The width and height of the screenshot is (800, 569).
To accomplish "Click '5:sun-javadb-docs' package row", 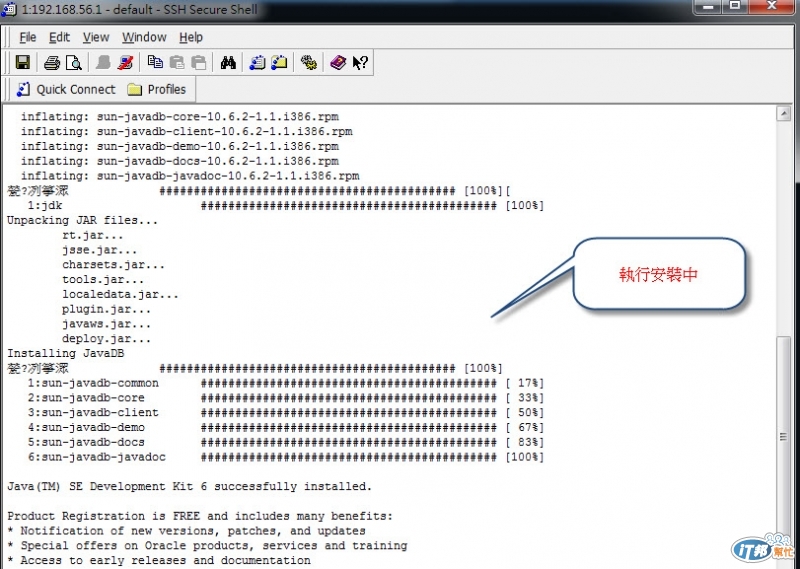I will pos(286,442).
